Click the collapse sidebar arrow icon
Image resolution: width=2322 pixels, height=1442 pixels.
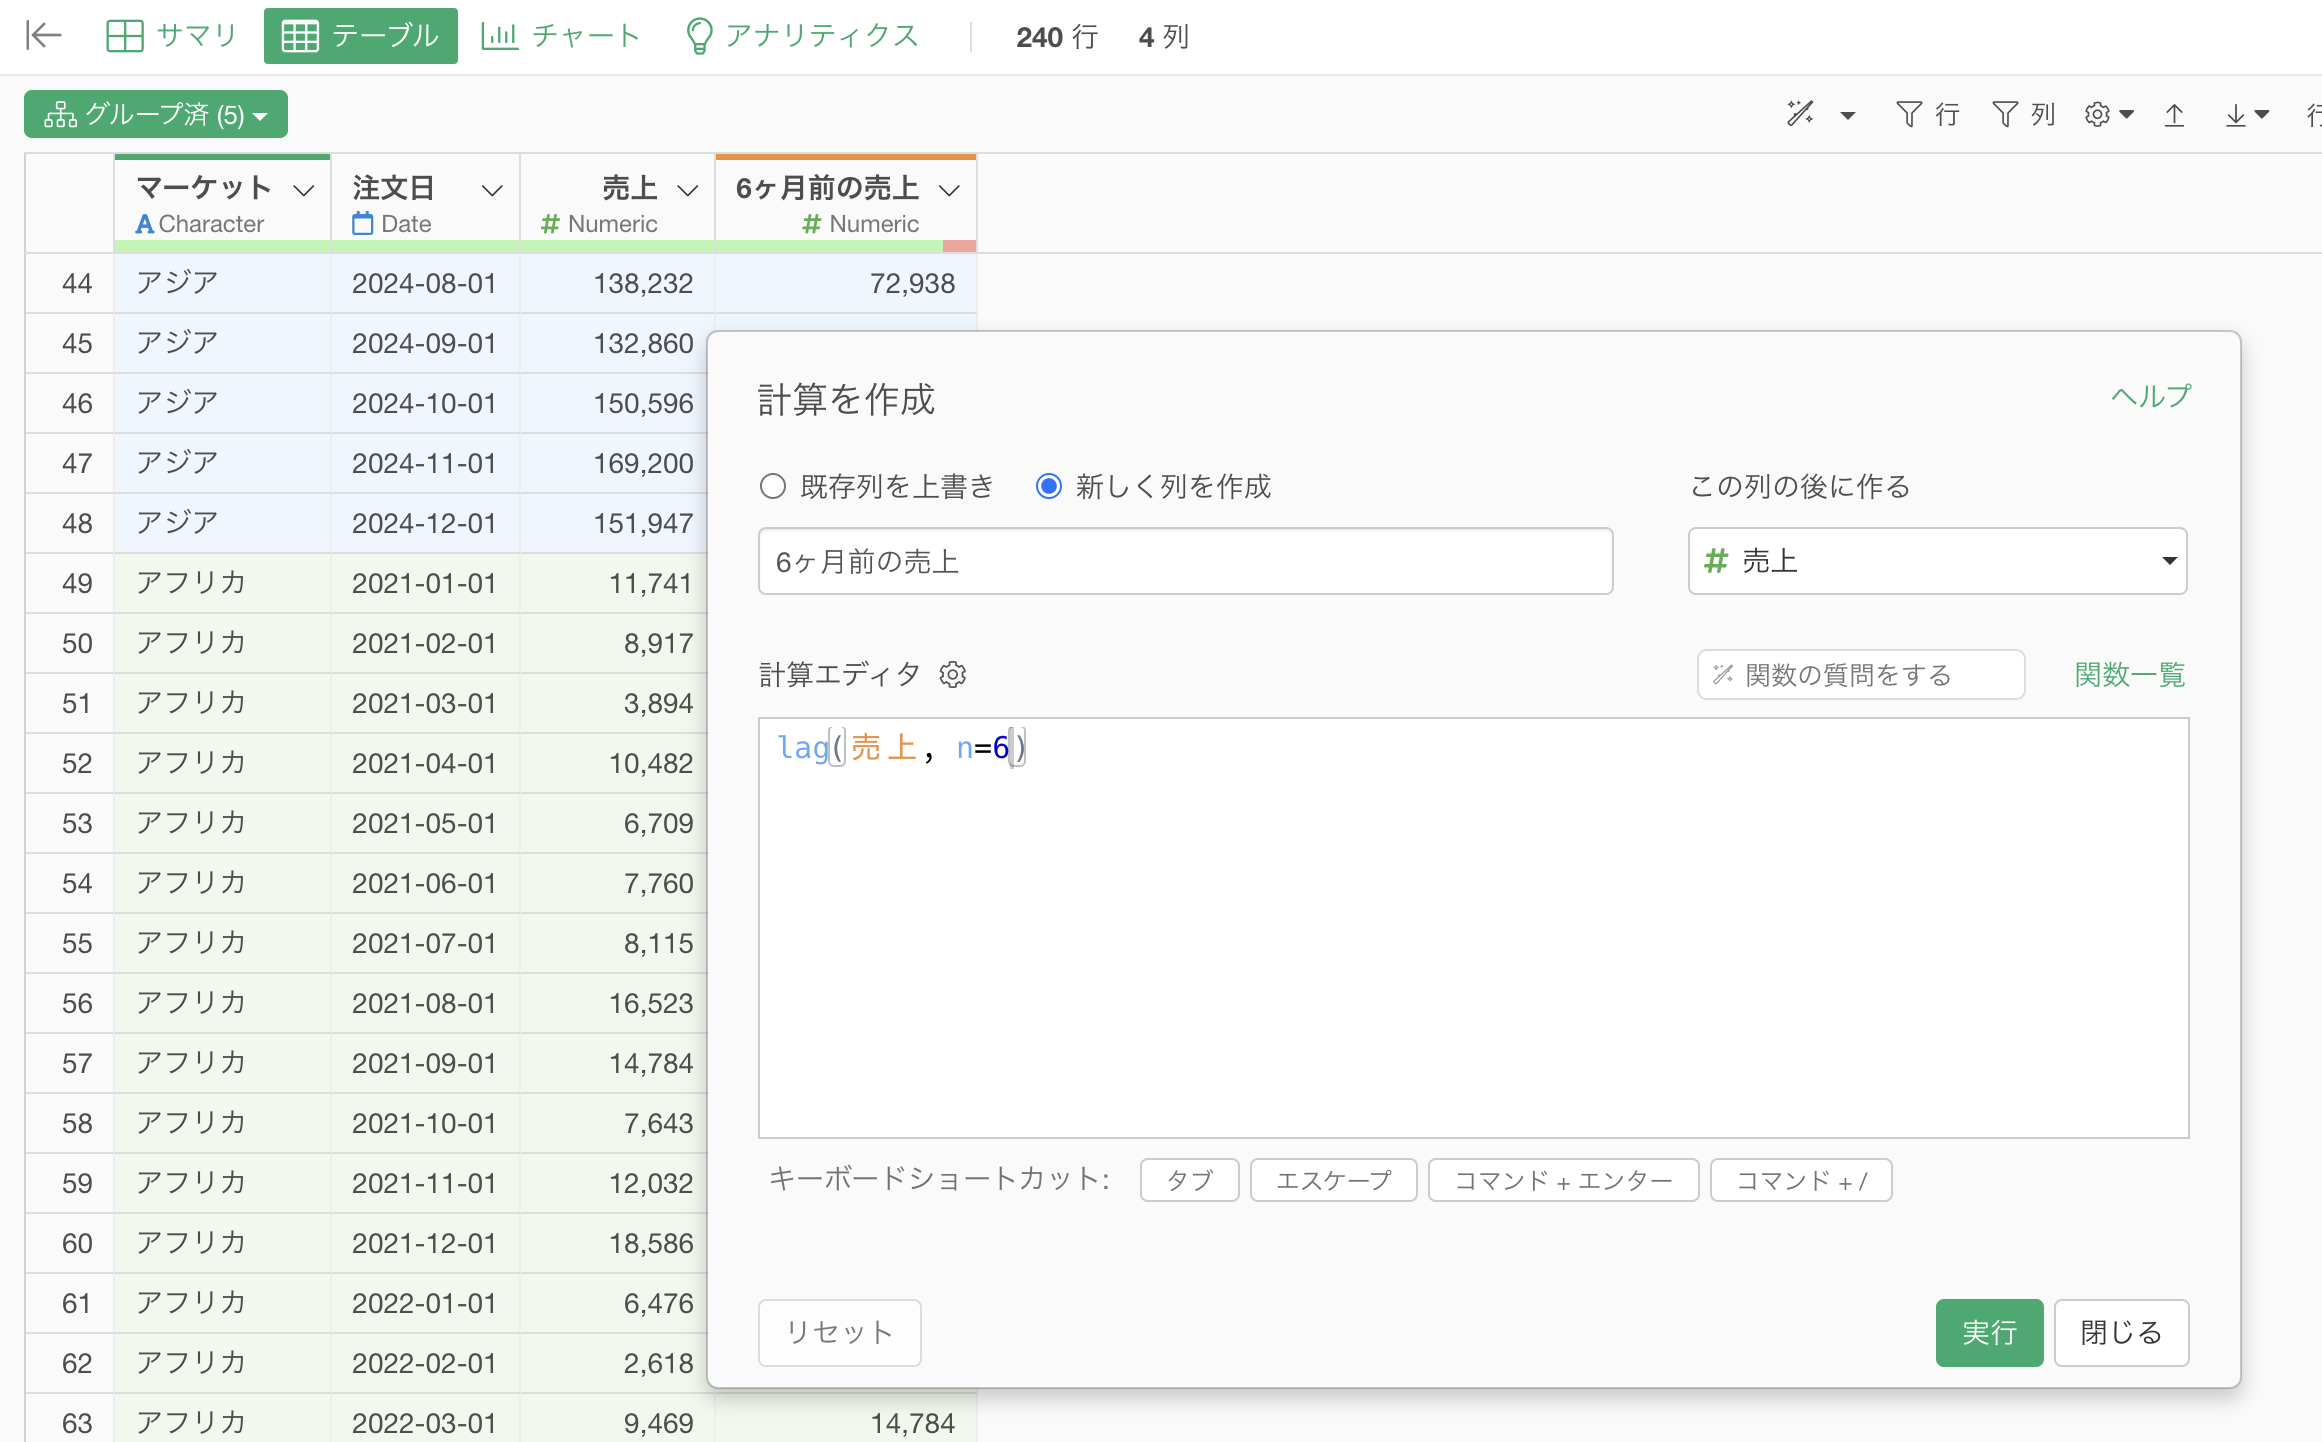[x=43, y=36]
